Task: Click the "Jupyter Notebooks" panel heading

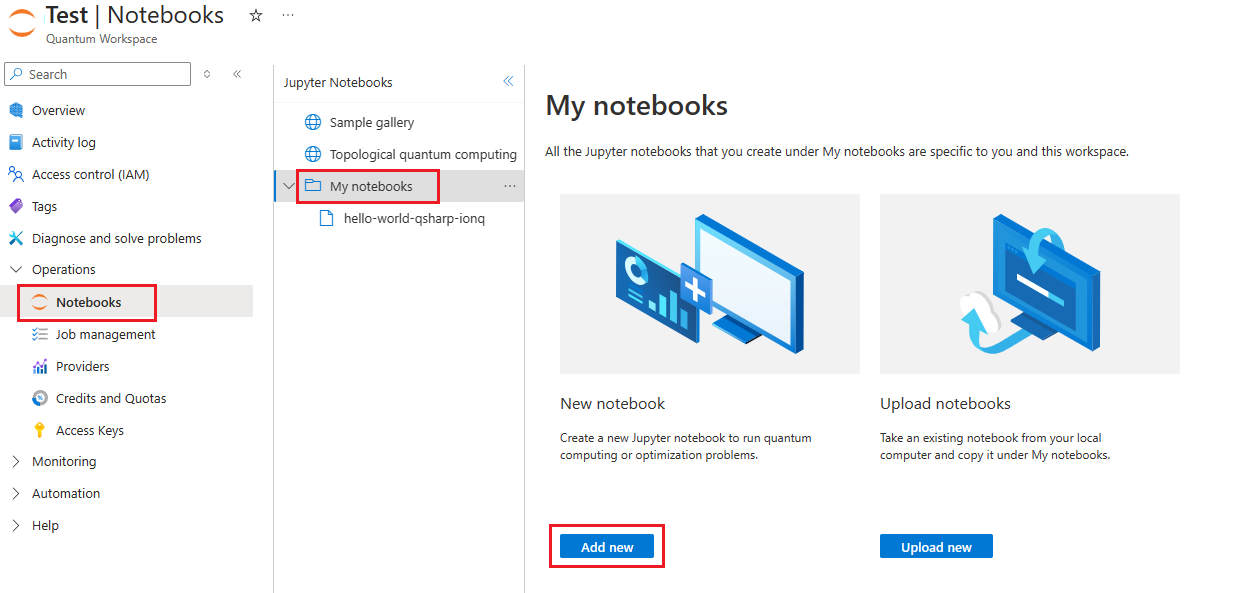Action: coord(338,82)
